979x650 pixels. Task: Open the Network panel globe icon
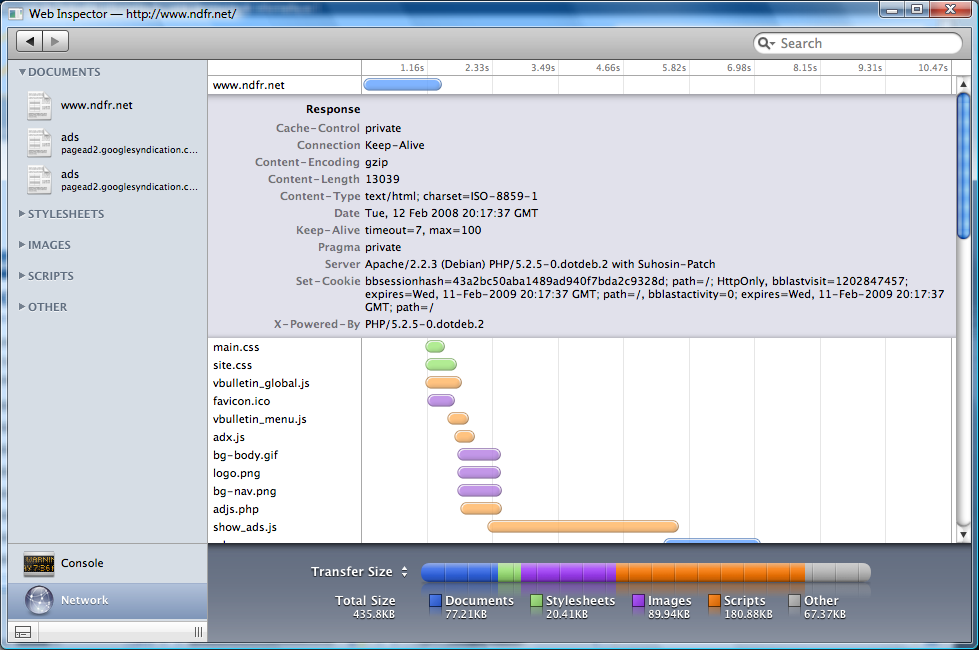tap(39, 600)
